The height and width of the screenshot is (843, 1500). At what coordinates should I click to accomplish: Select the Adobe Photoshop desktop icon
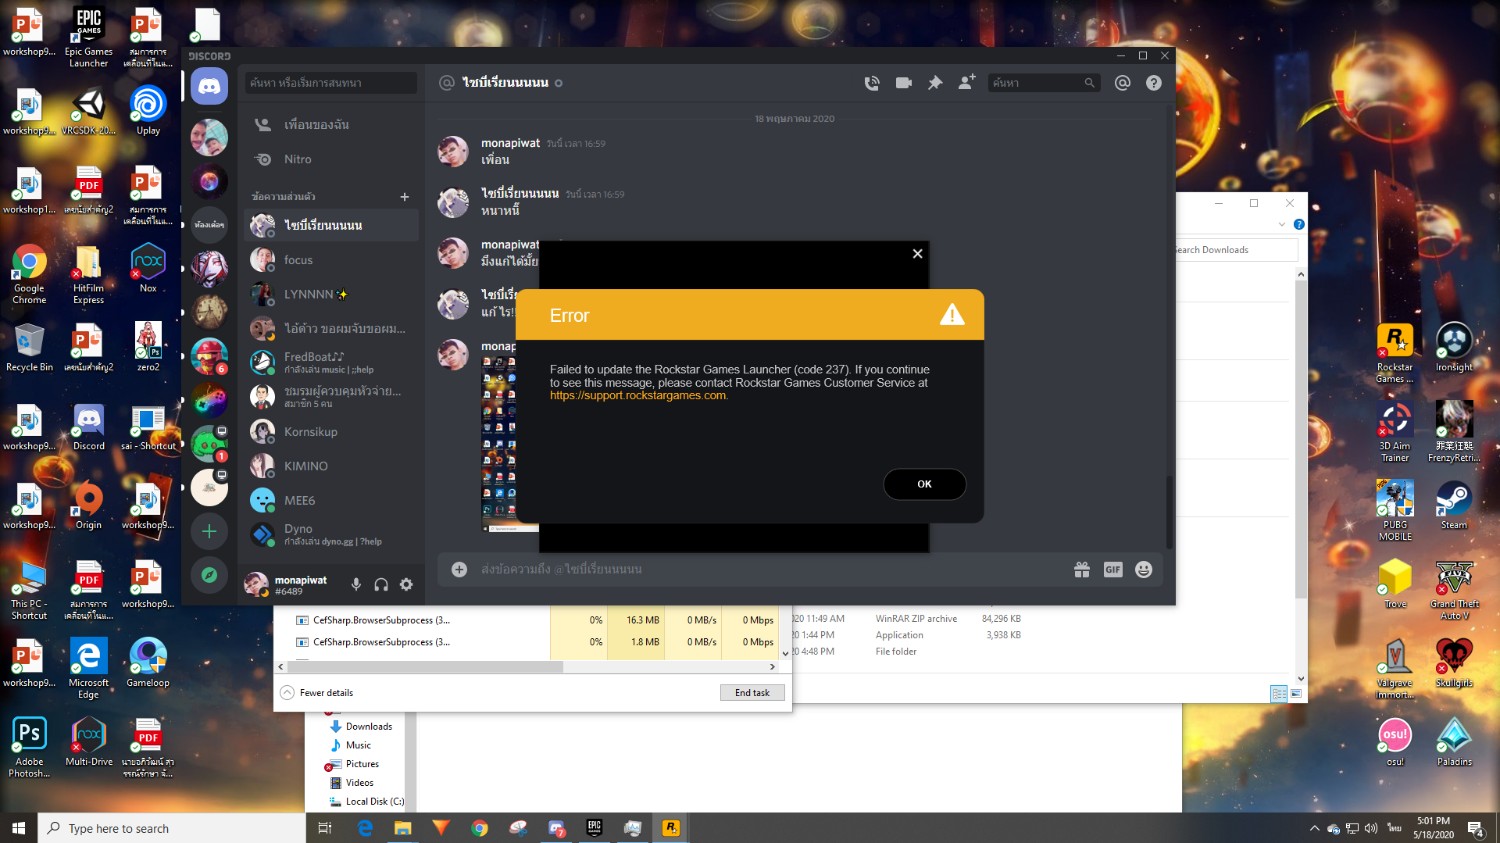coord(30,747)
